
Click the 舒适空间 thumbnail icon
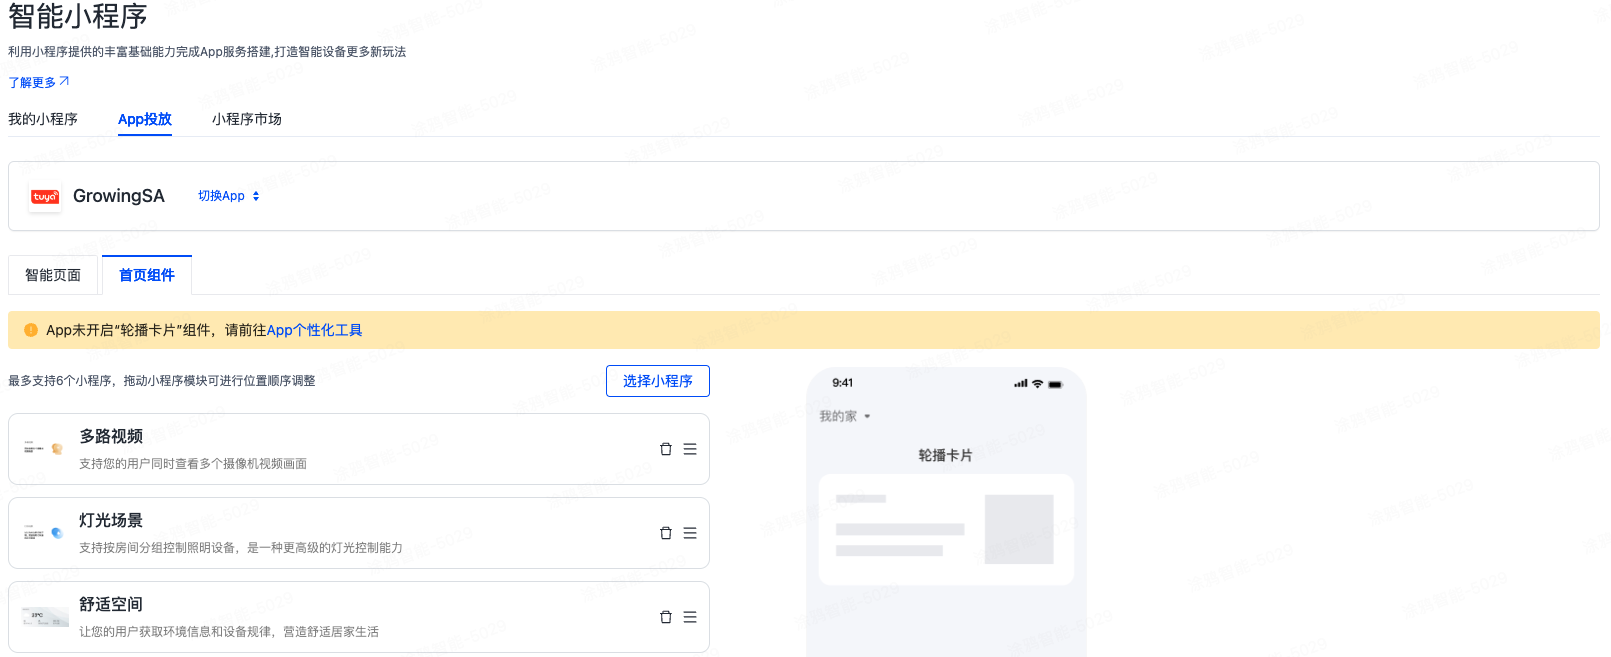(x=45, y=617)
